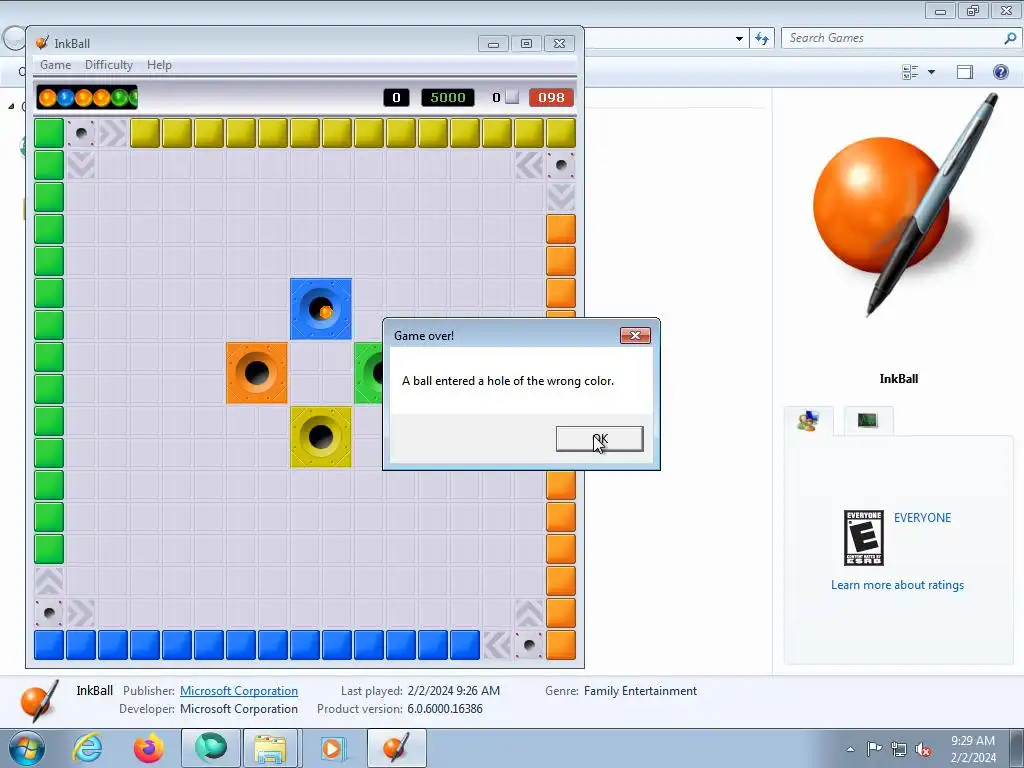Click the red 098 timer display
Image resolution: width=1024 pixels, height=768 pixels.
[551, 97]
